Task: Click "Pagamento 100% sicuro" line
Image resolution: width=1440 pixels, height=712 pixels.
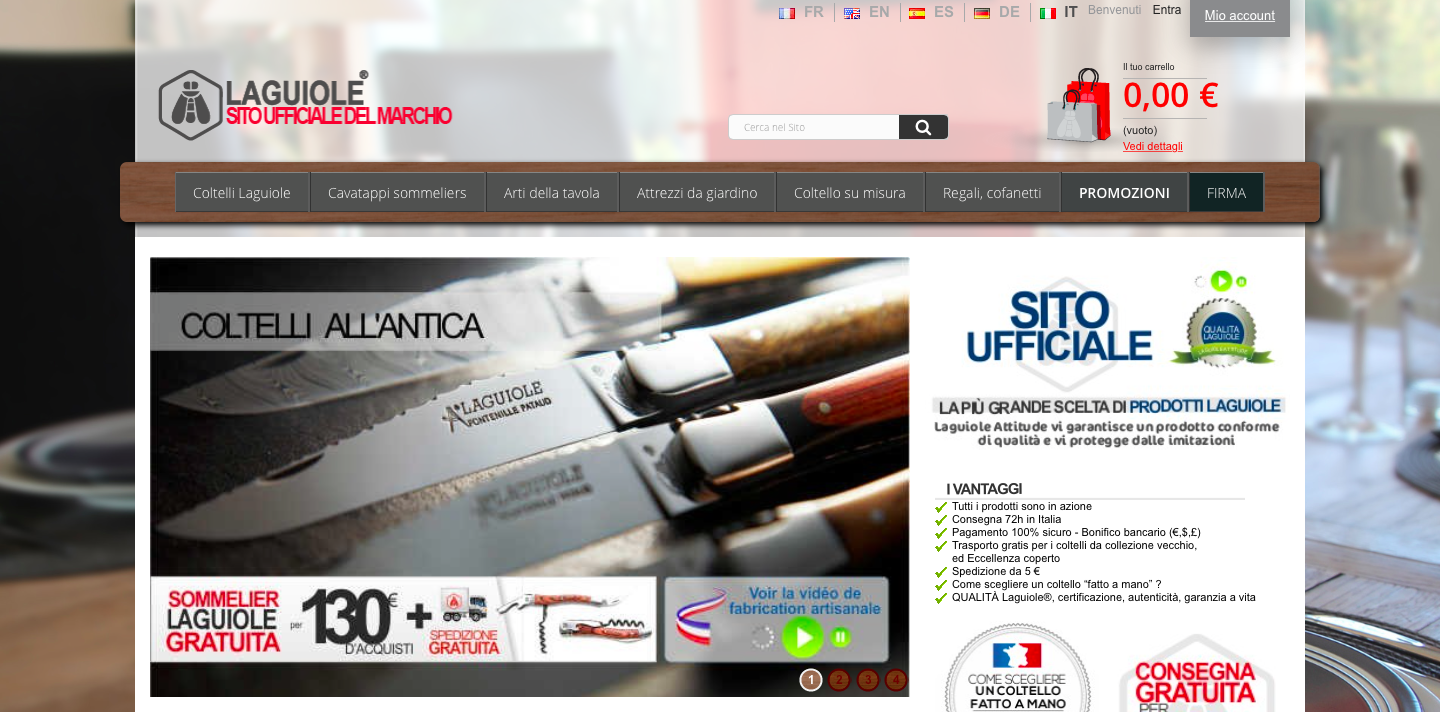Action: [x=1076, y=532]
